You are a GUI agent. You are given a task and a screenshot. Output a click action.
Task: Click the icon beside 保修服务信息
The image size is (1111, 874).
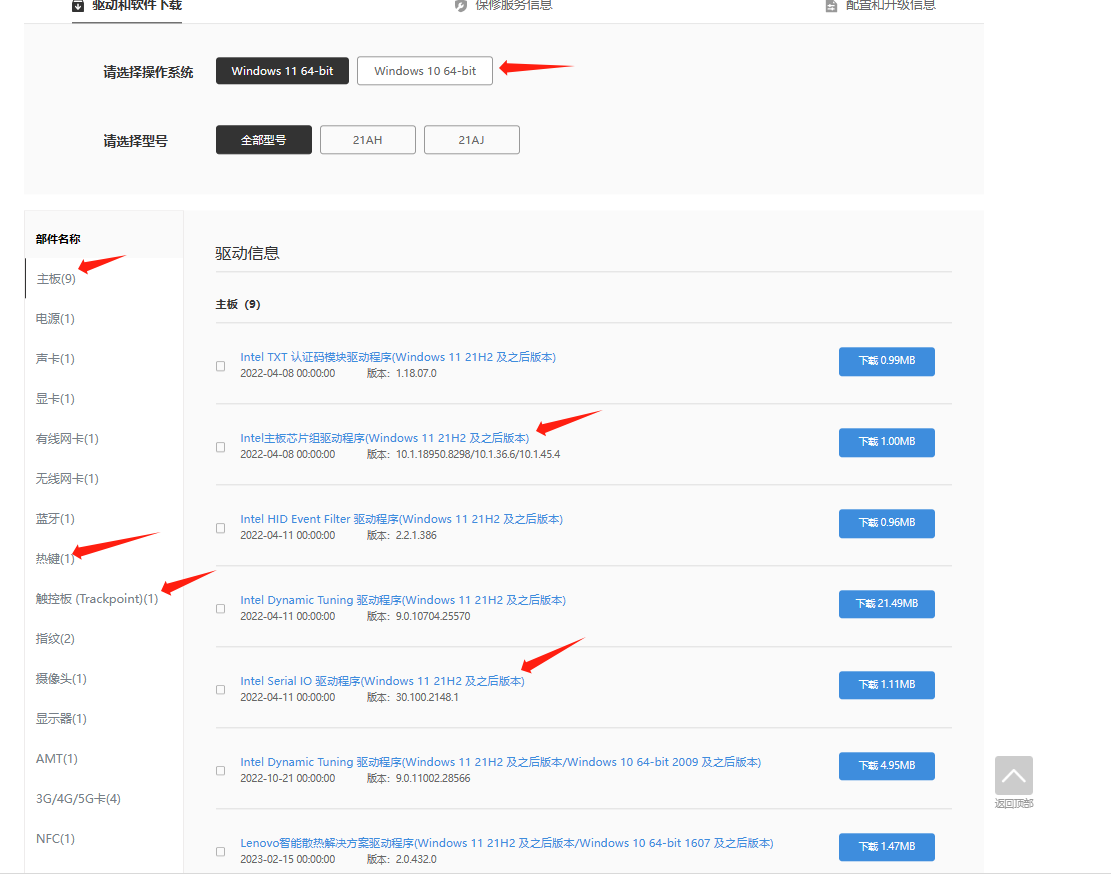(x=460, y=5)
